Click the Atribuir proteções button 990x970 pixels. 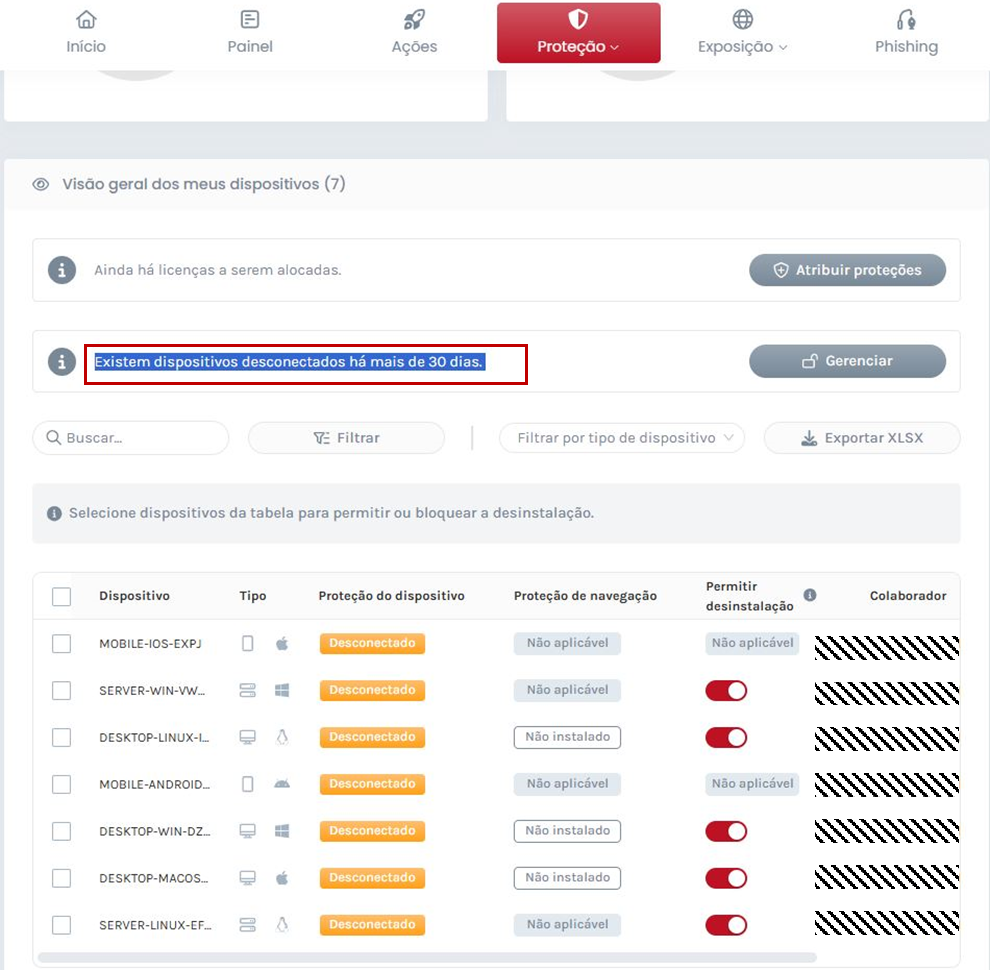click(x=847, y=269)
